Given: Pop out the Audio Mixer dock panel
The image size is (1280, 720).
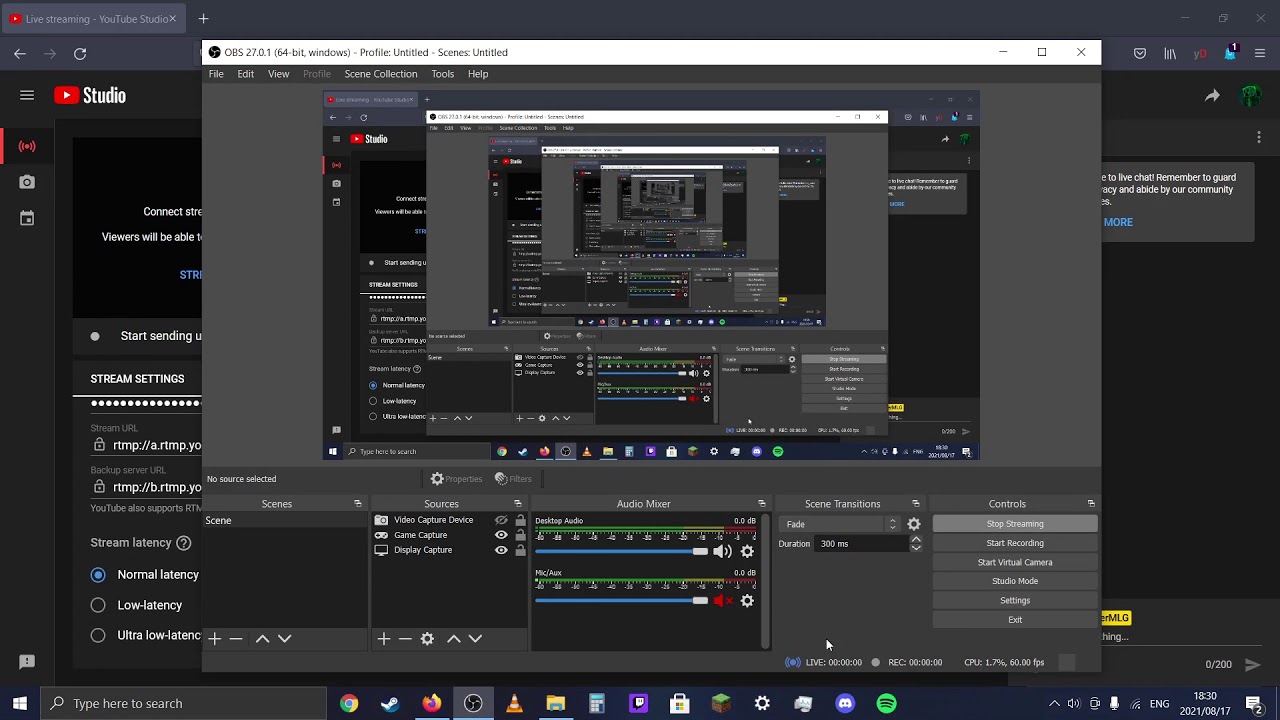Looking at the screenshot, I should click(x=761, y=504).
